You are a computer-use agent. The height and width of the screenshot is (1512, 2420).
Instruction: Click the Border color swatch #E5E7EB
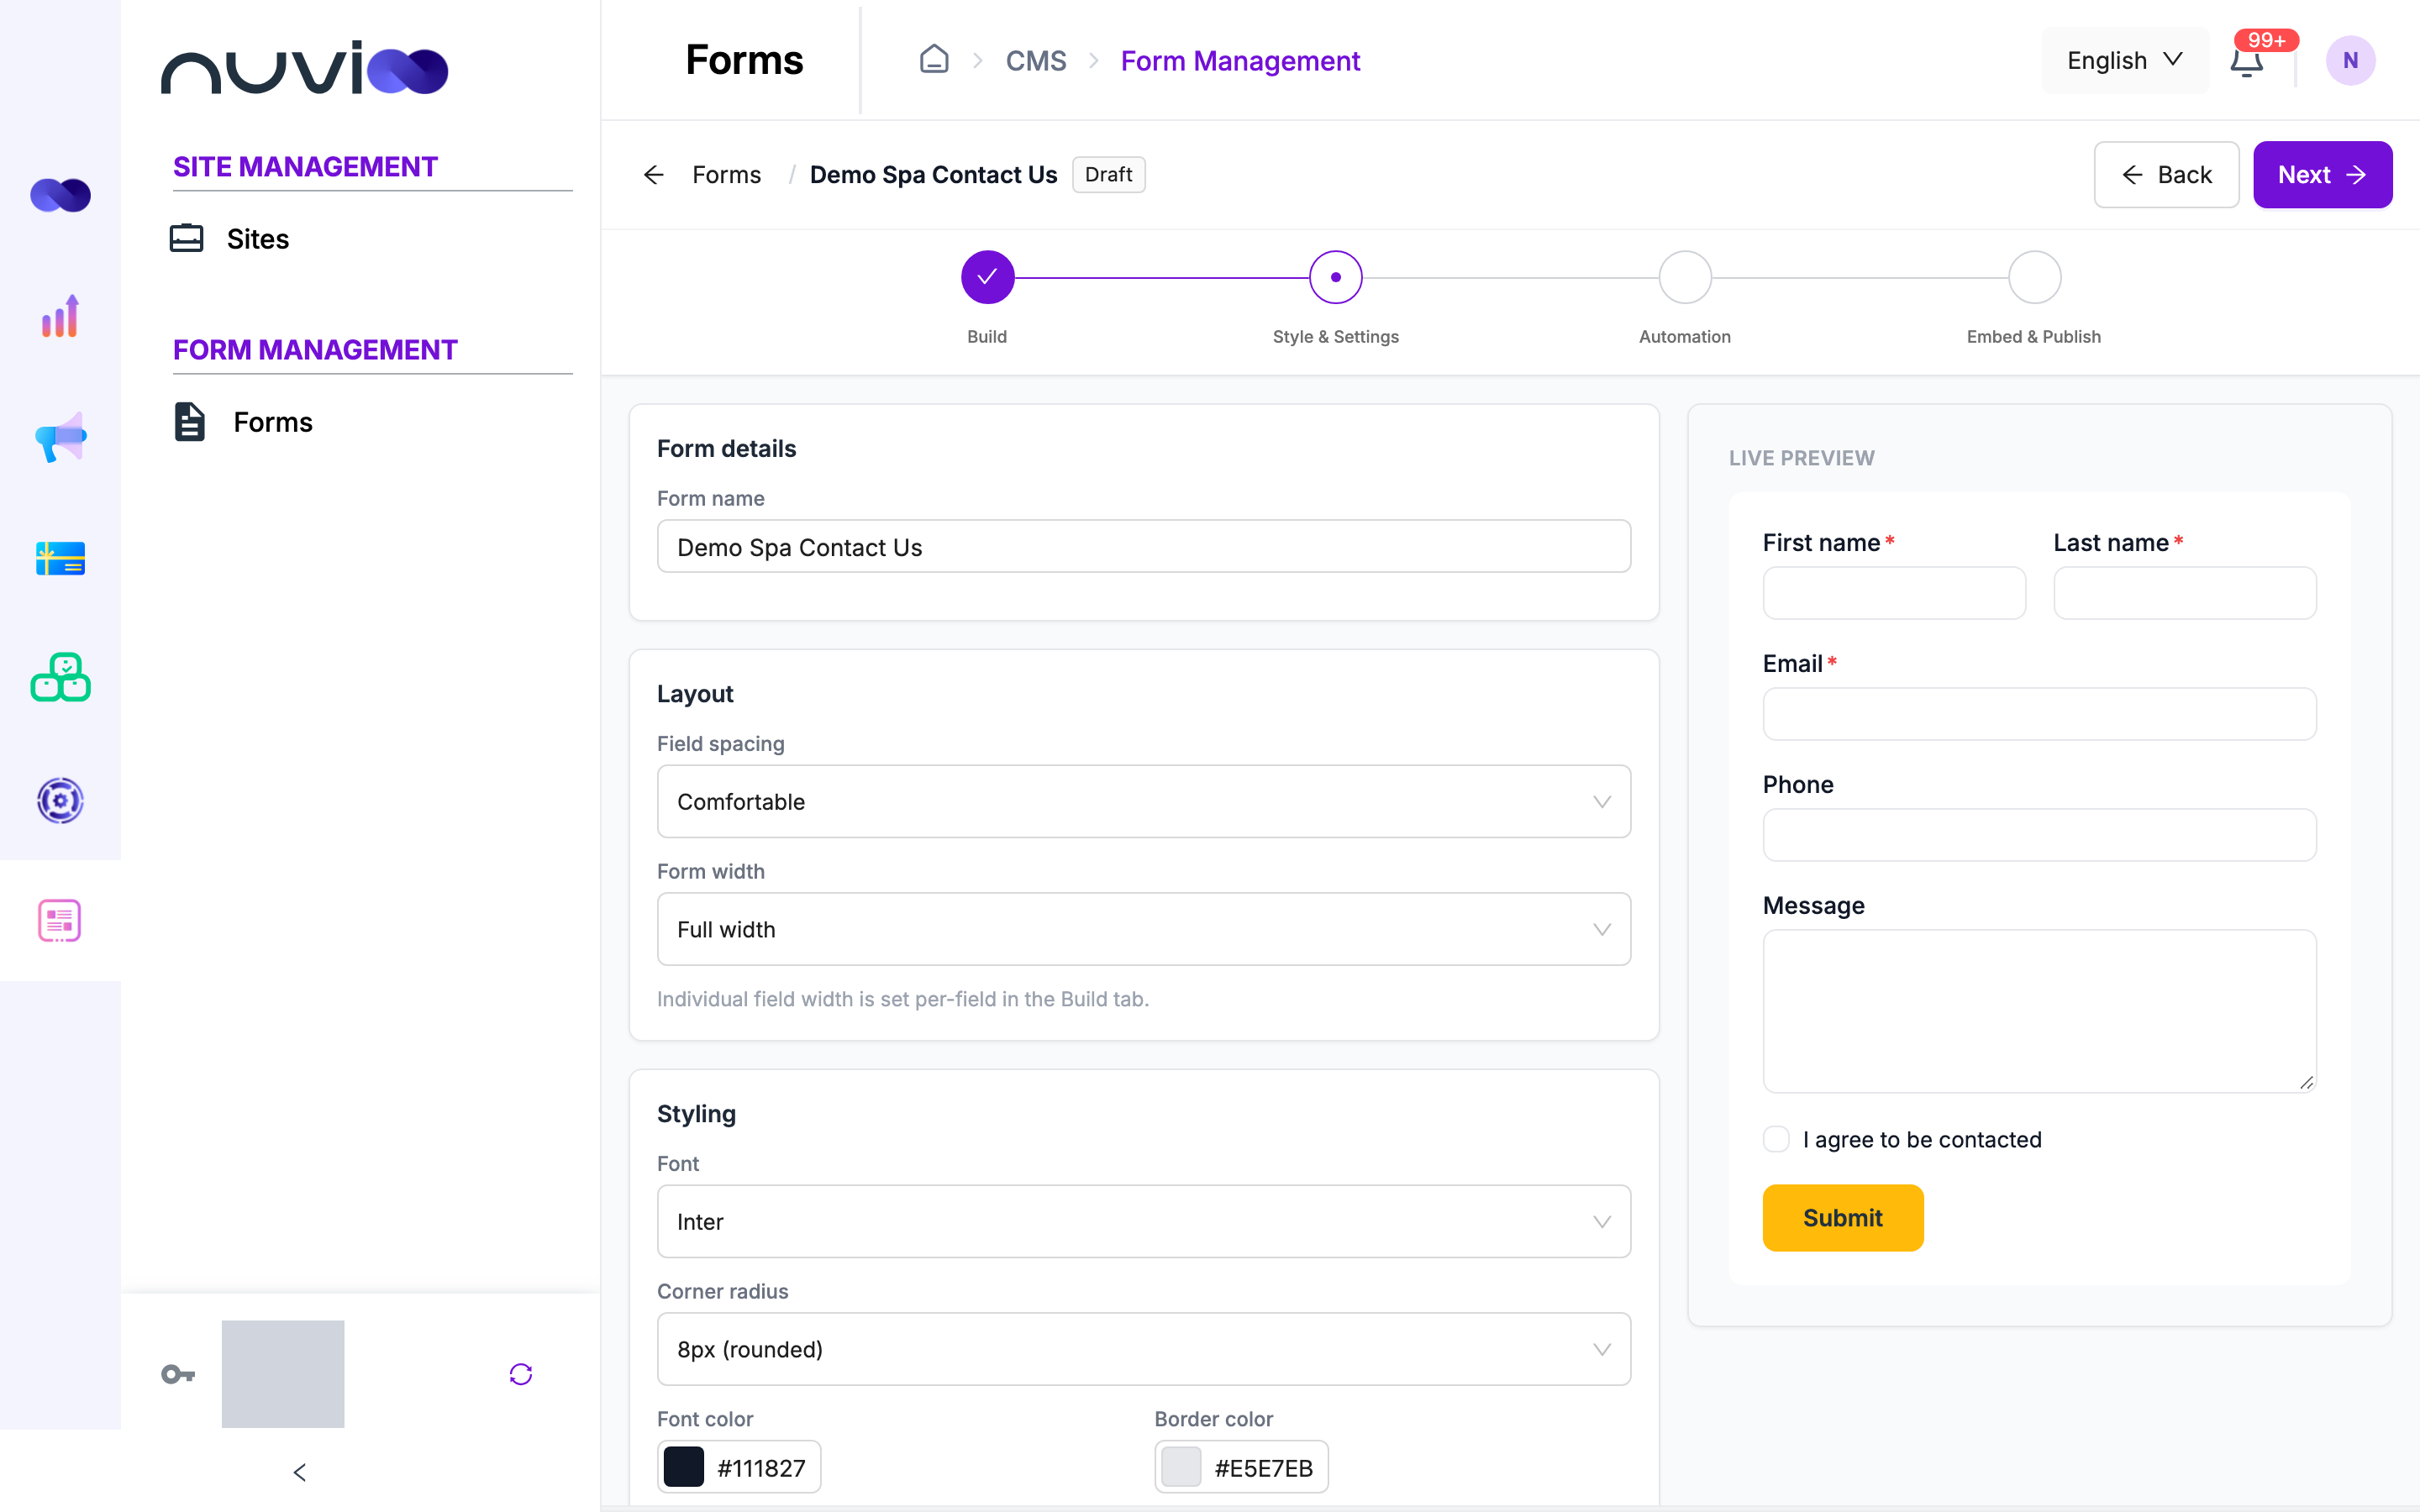pos(1181,1467)
